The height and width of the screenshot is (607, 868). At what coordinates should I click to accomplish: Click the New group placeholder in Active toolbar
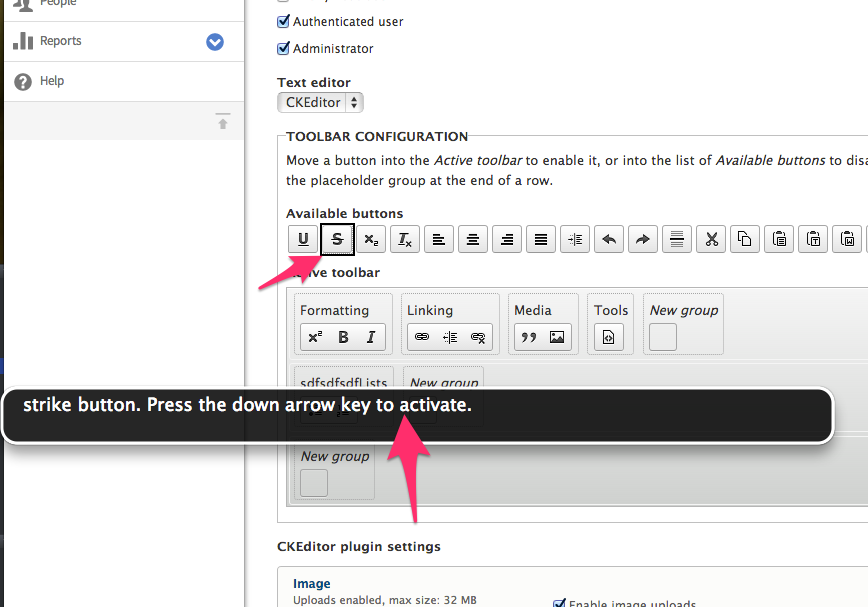coord(662,338)
